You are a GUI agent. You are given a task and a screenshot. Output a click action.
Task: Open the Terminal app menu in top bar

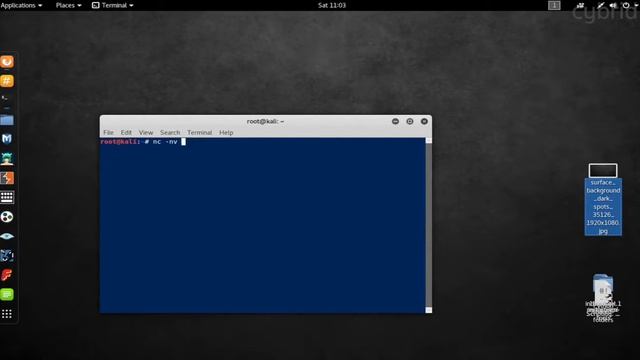coord(113,5)
